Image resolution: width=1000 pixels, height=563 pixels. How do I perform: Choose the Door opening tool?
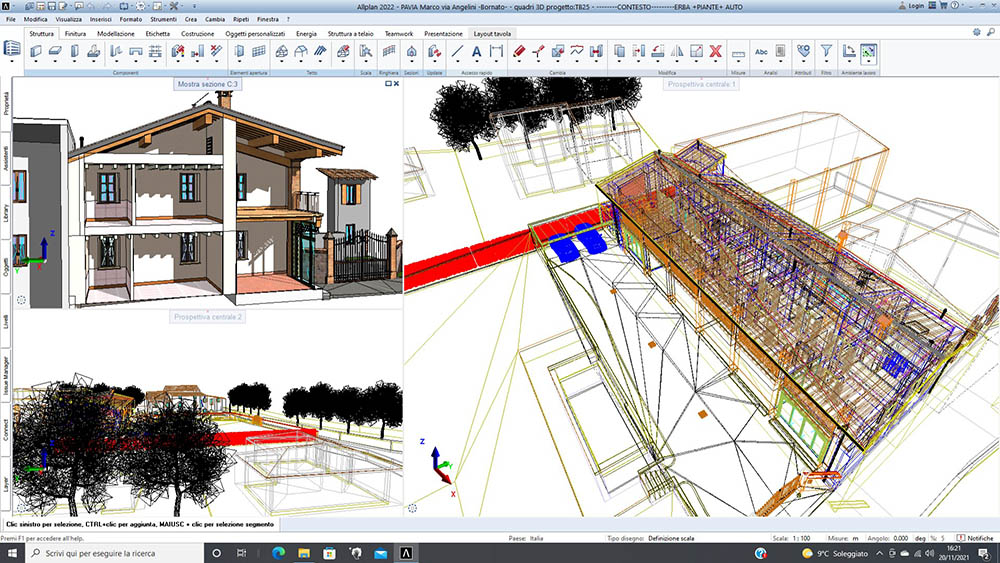(x=239, y=52)
